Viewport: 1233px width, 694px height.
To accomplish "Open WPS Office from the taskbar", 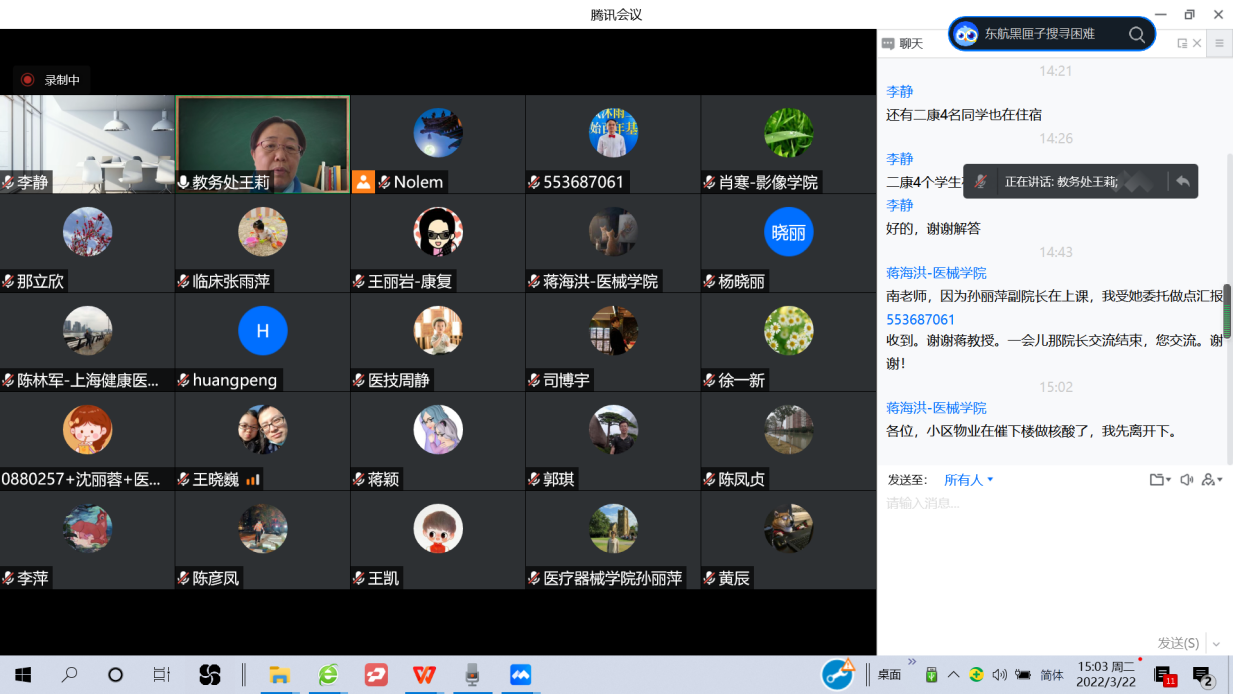I will 424,675.
